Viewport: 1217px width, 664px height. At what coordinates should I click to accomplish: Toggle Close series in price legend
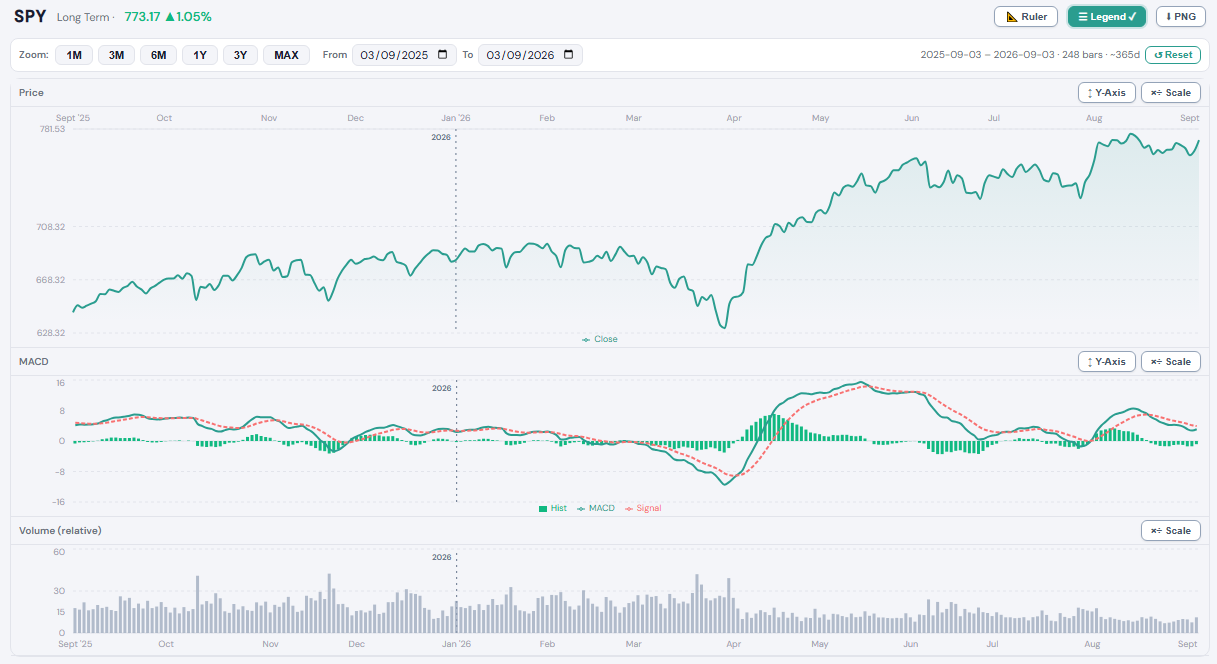click(x=600, y=339)
